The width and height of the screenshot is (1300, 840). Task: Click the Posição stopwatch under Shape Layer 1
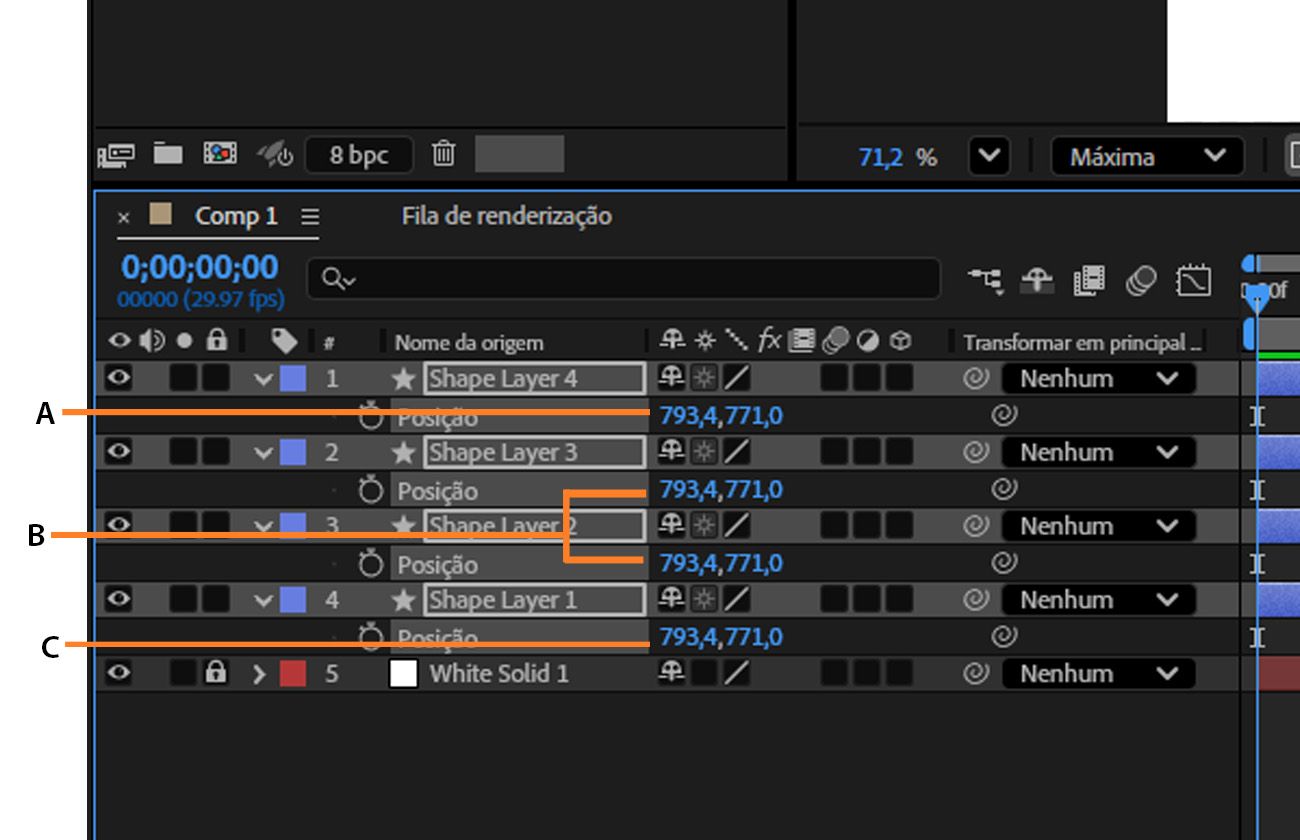tap(372, 637)
